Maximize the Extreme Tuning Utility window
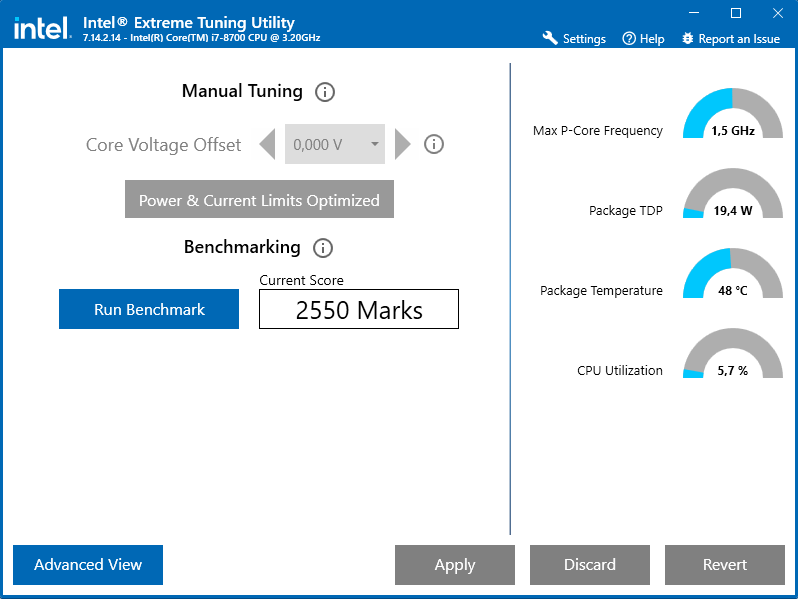Image resolution: width=798 pixels, height=599 pixels. pyautogui.click(x=736, y=13)
